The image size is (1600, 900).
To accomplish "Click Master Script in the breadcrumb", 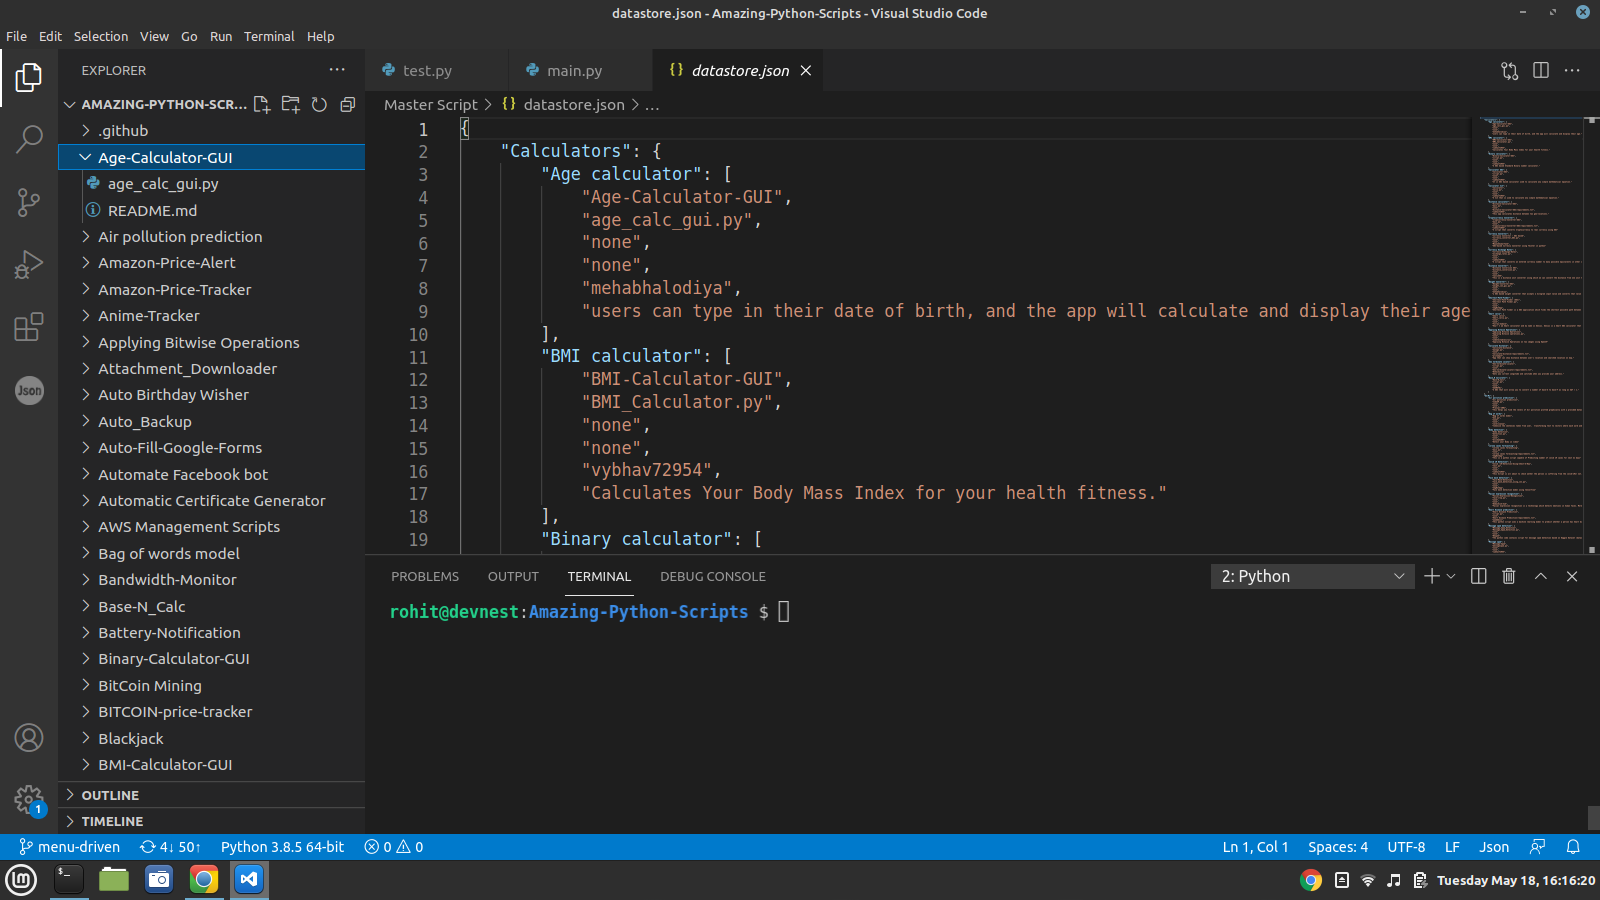I will 431,104.
